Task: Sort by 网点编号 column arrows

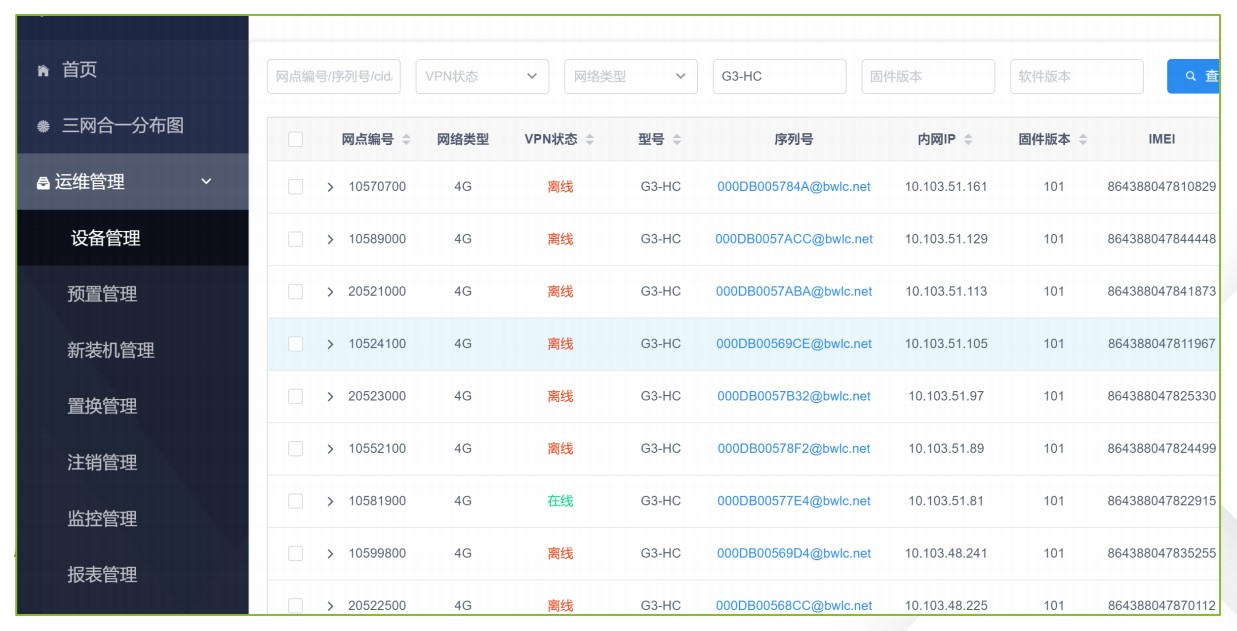Action: pyautogui.click(x=406, y=140)
